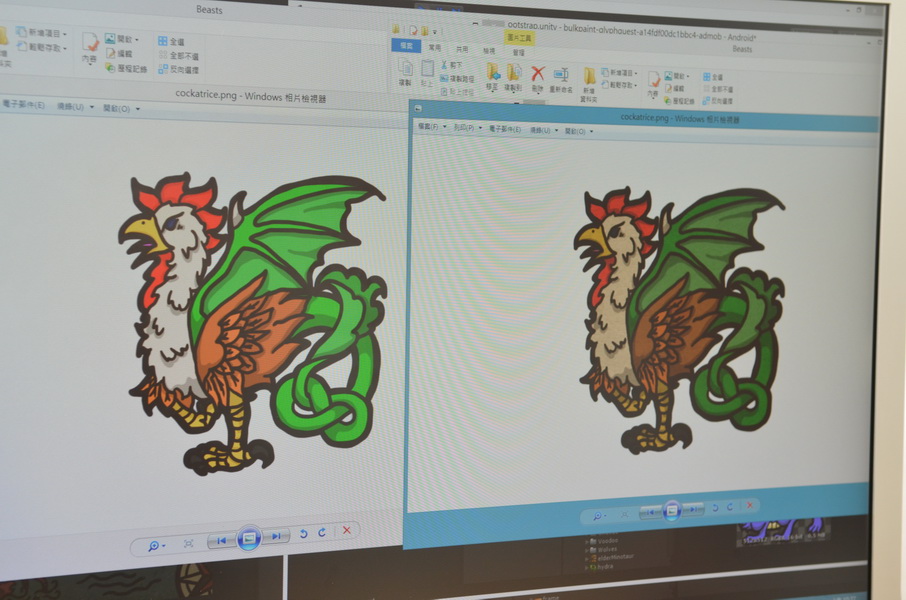Go to next image in the background photo viewer
Image resolution: width=906 pixels, height=600 pixels.
(276, 537)
